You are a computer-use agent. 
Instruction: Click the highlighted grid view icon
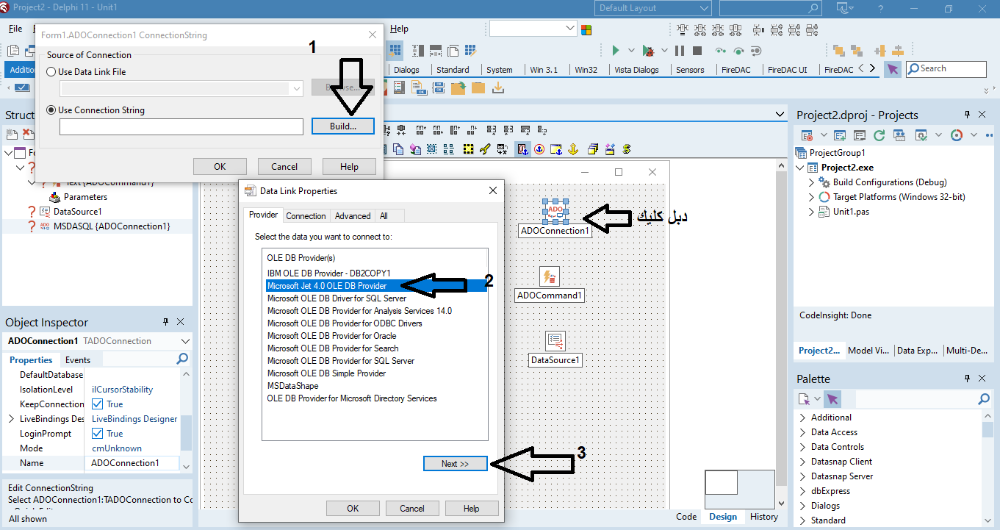pyautogui.click(x=395, y=50)
